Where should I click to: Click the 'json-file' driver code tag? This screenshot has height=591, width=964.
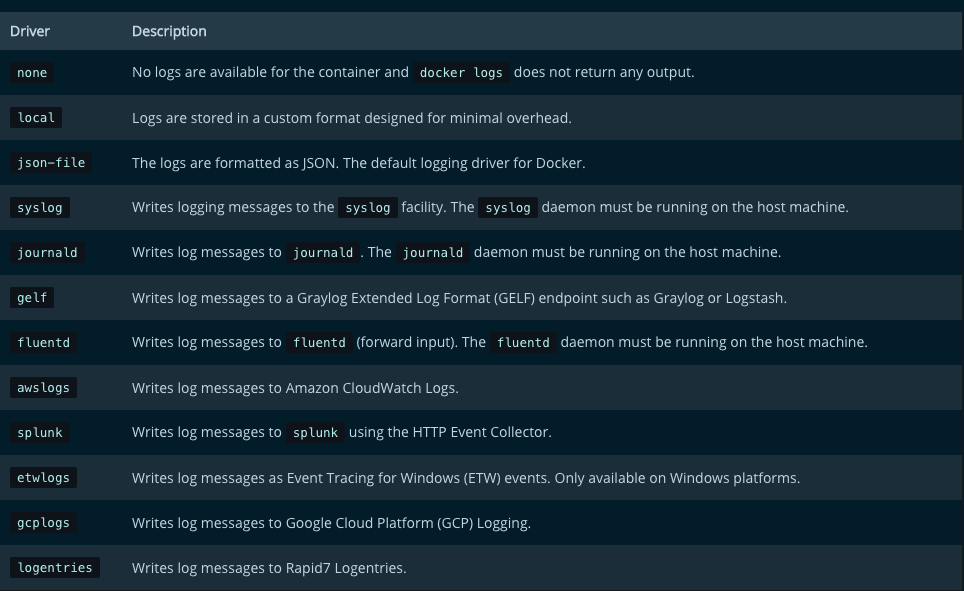[51, 162]
